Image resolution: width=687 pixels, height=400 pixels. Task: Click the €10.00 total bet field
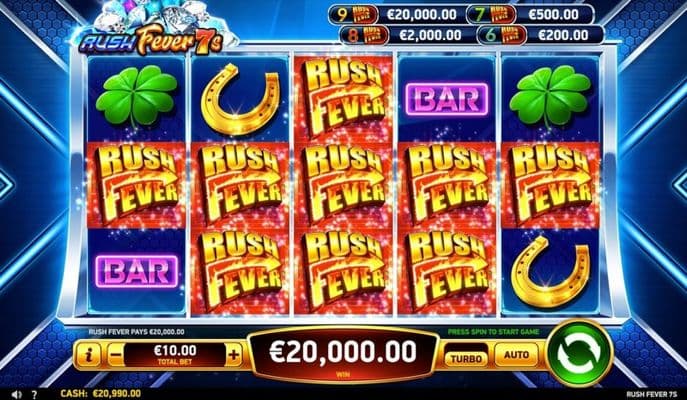[175, 355]
